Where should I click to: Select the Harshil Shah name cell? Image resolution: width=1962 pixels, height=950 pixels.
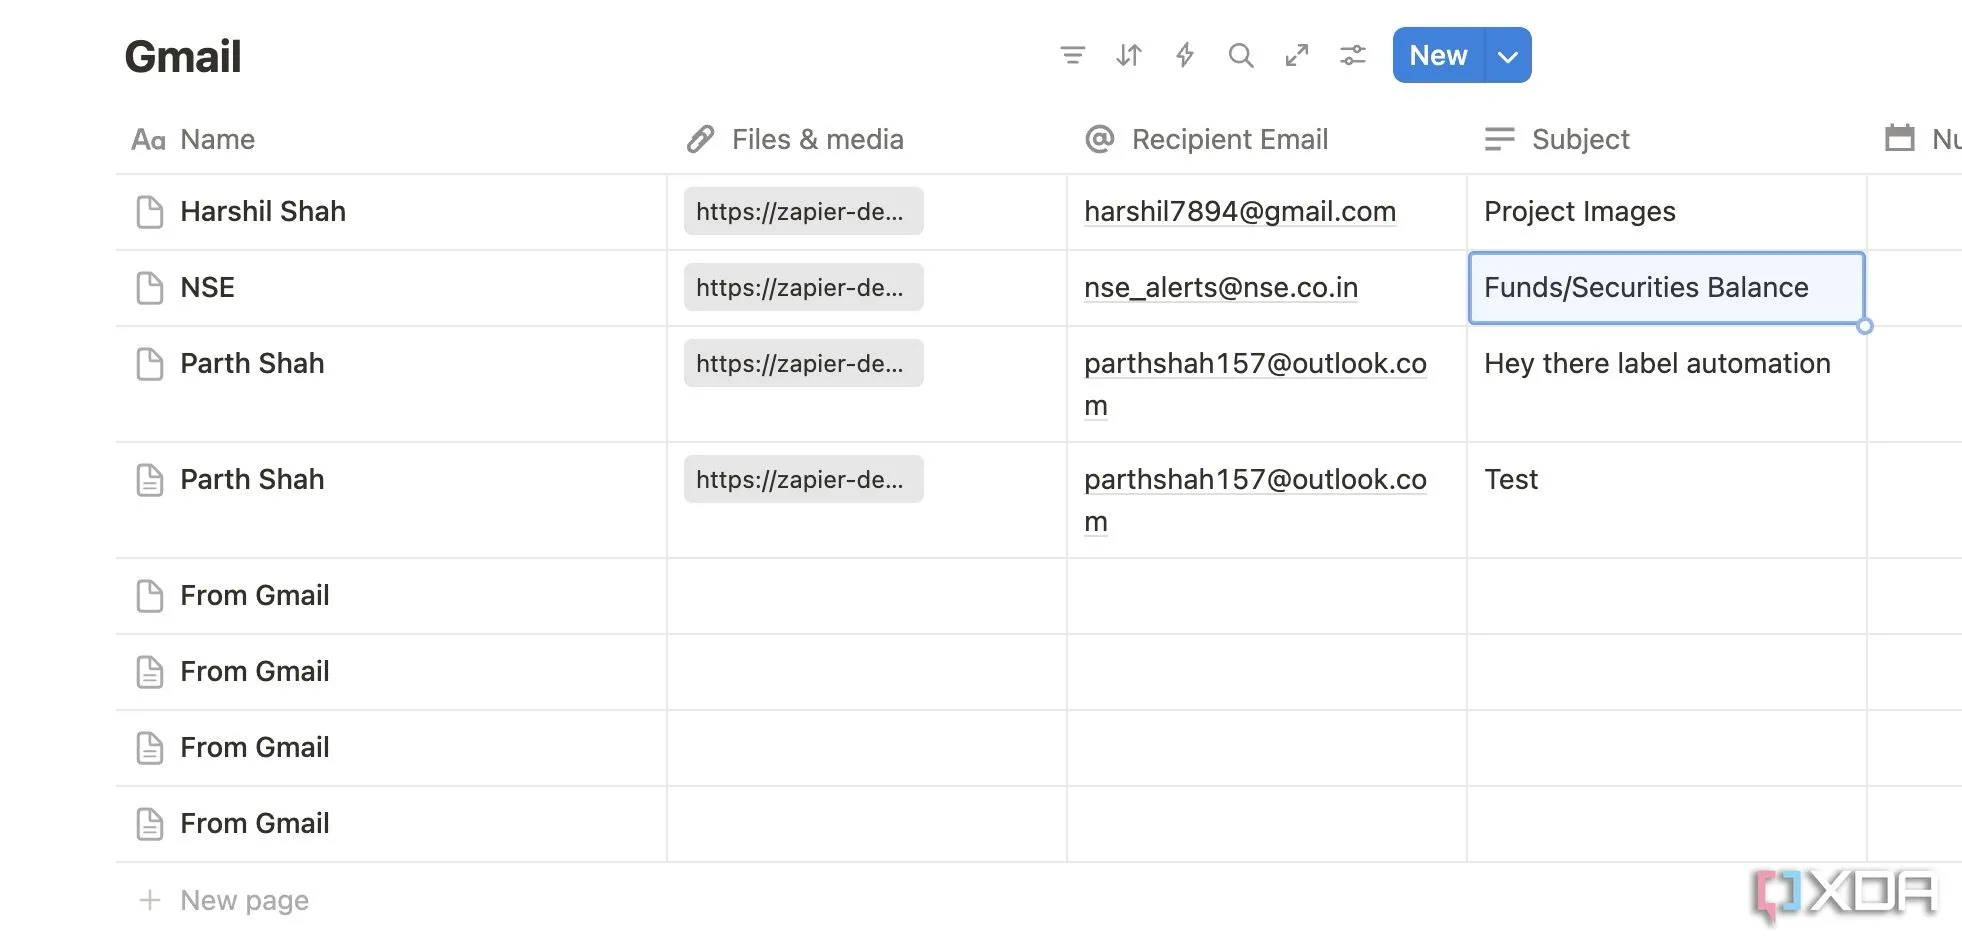pos(392,212)
